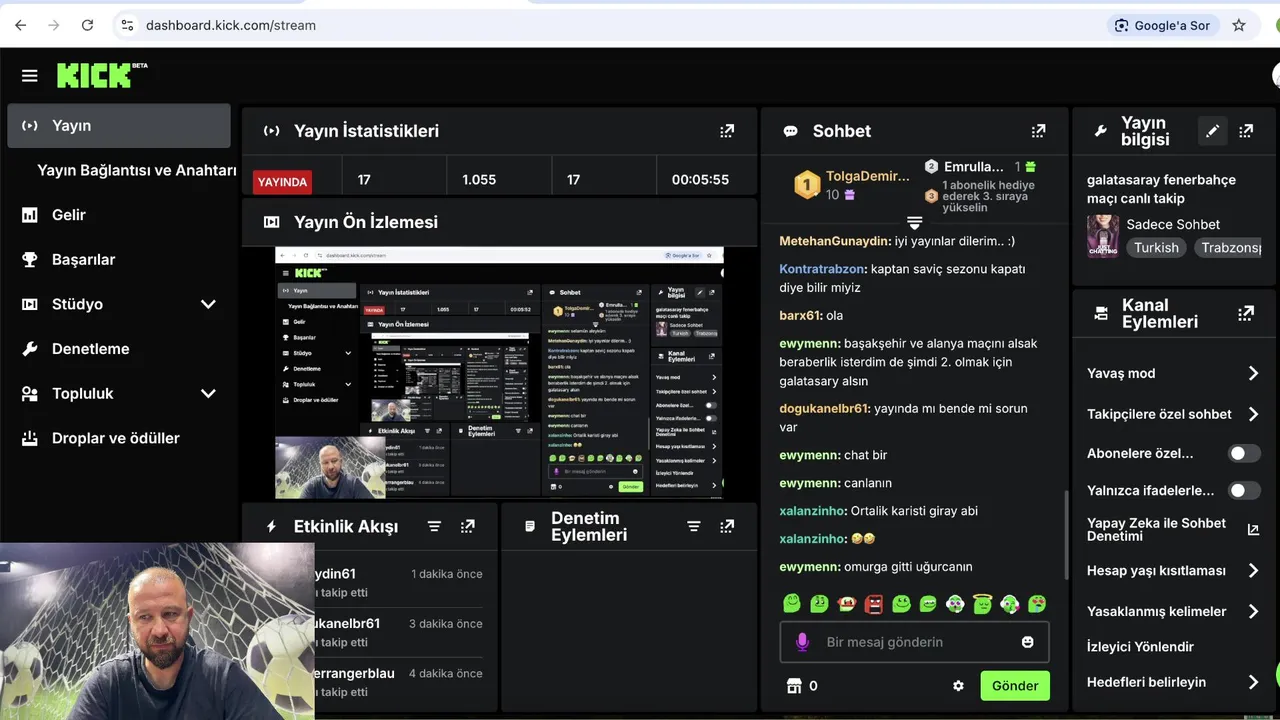
Task: Pop out the Sohbet chat panel
Action: click(x=1038, y=131)
